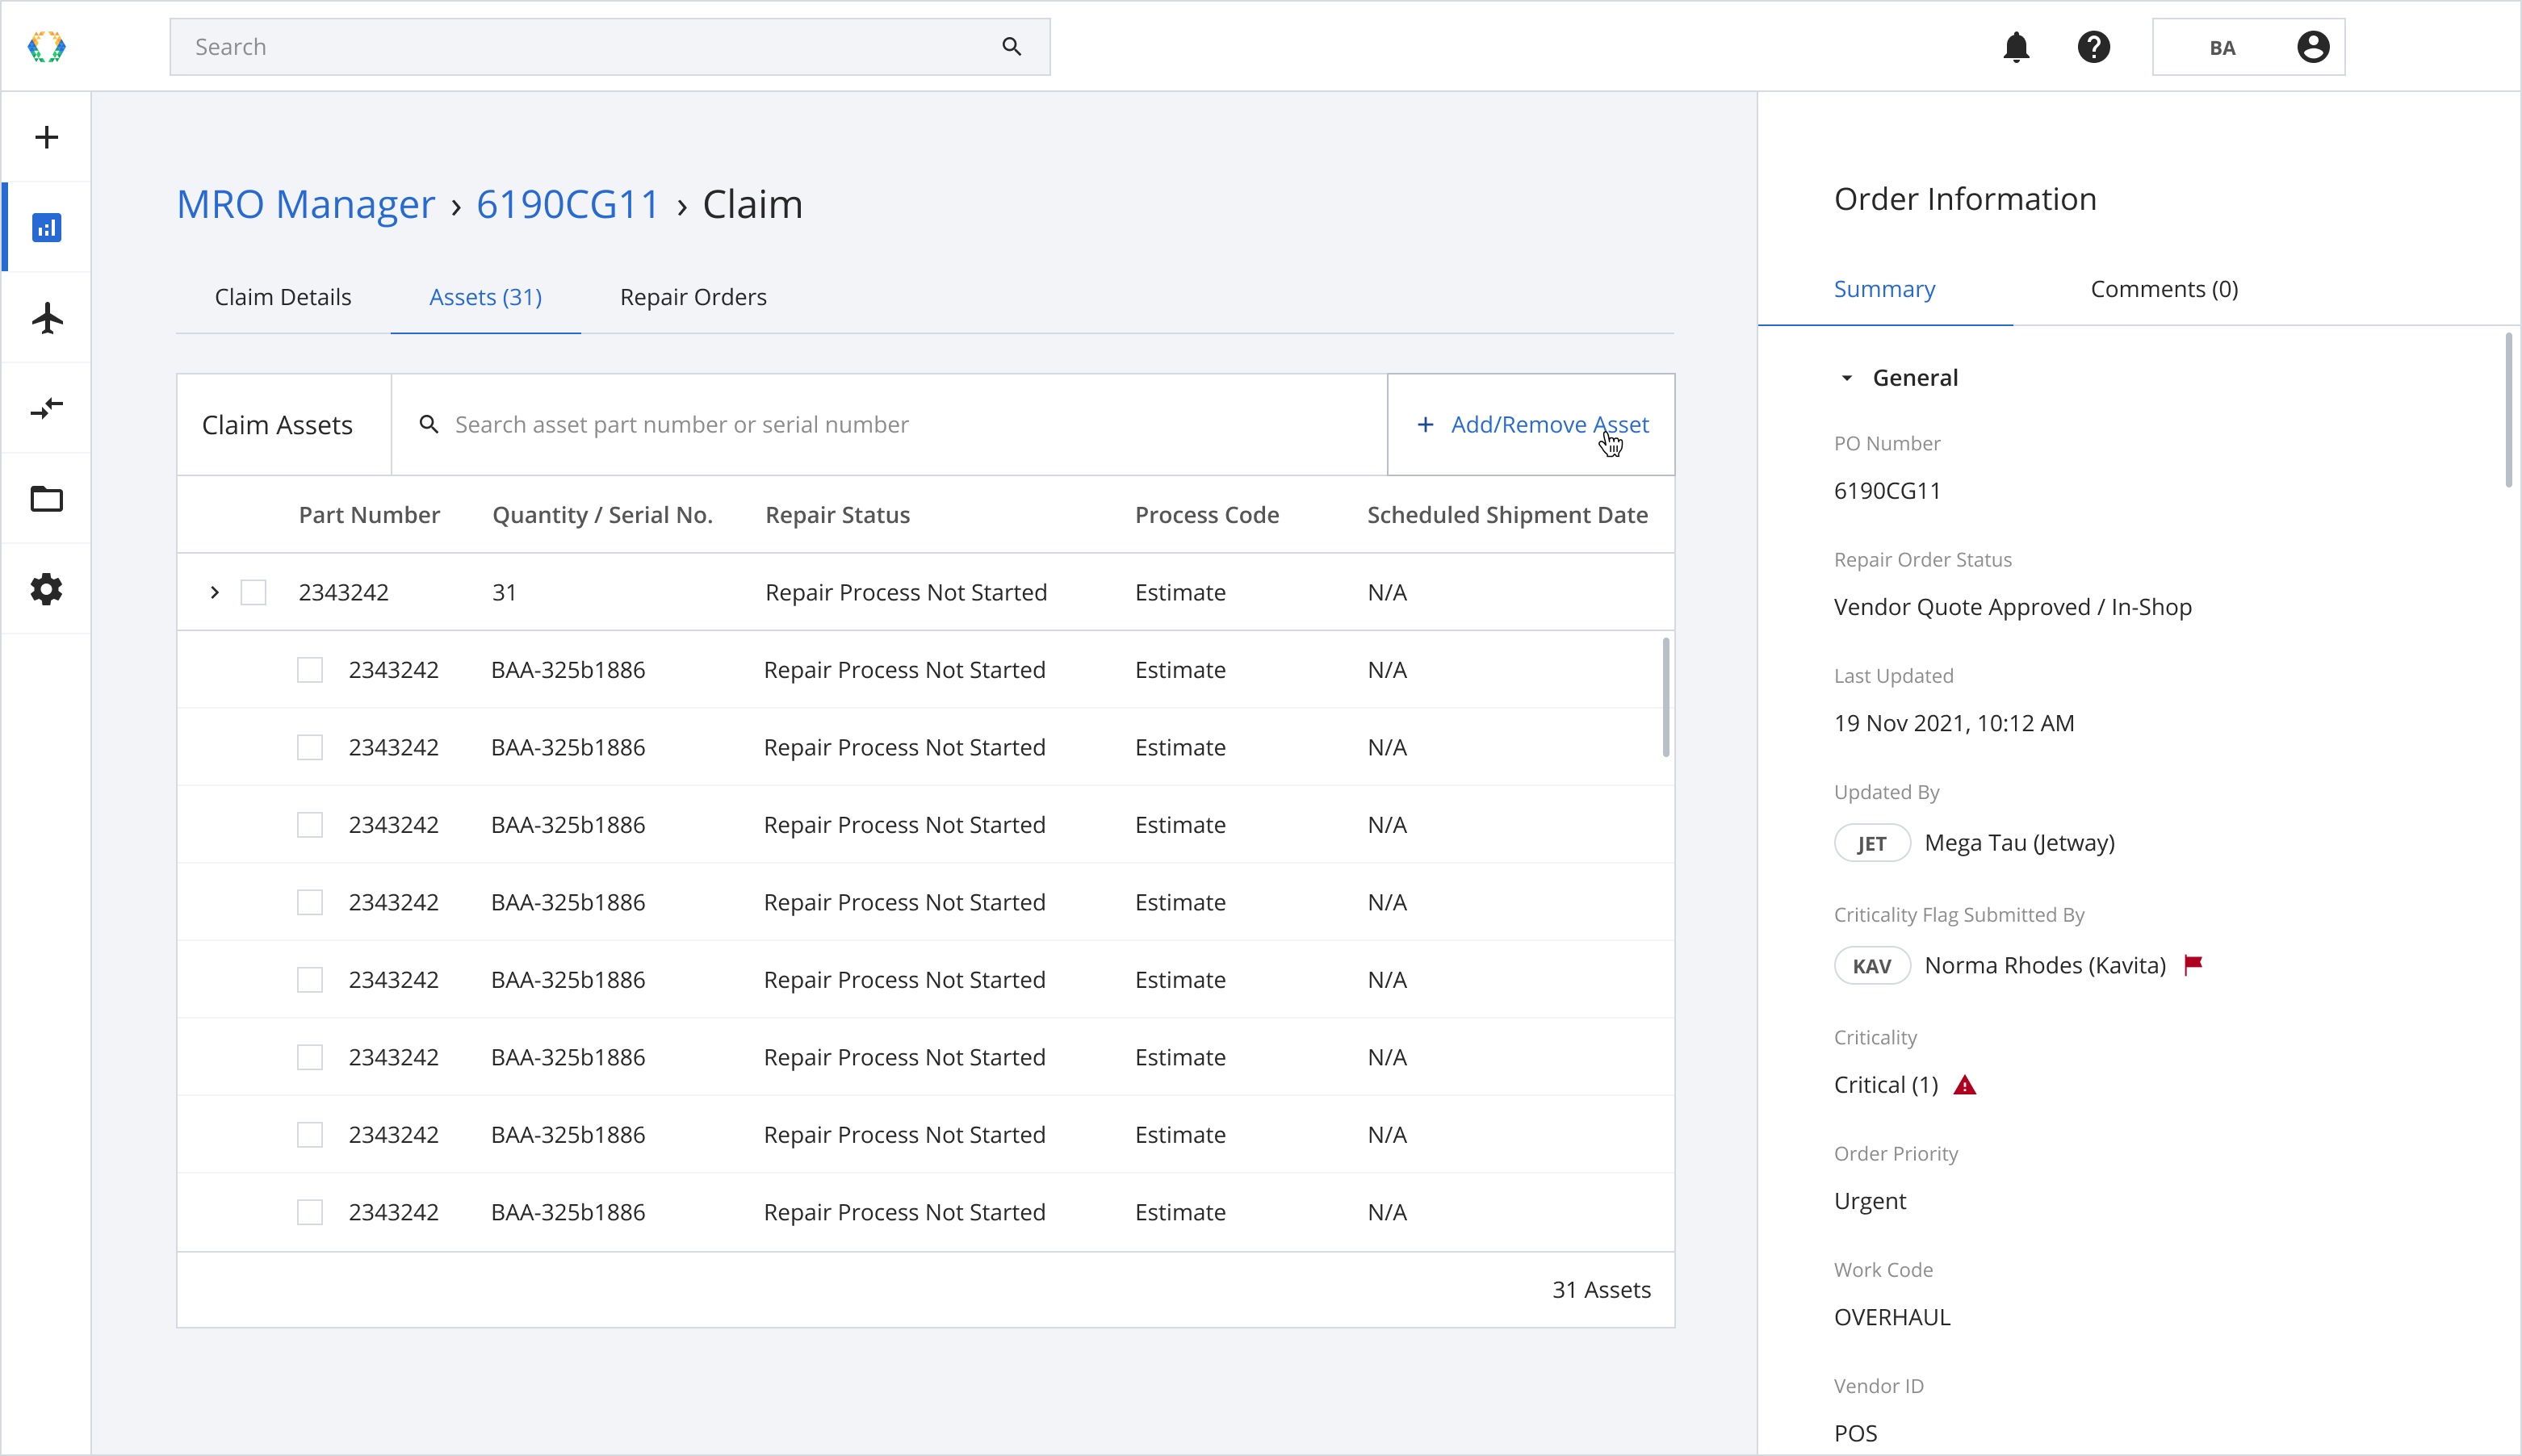This screenshot has width=2522, height=1456.
Task: Collapse the General section arrow
Action: coord(1846,378)
